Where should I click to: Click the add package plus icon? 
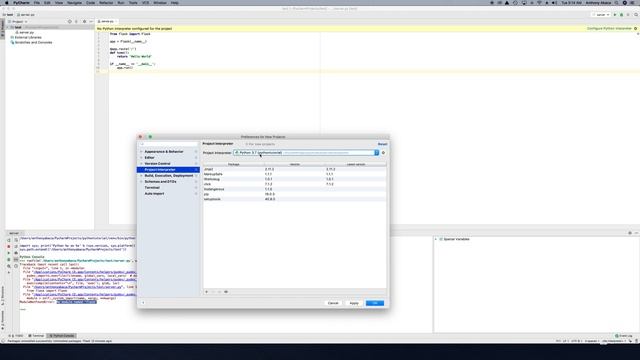pos(207,292)
